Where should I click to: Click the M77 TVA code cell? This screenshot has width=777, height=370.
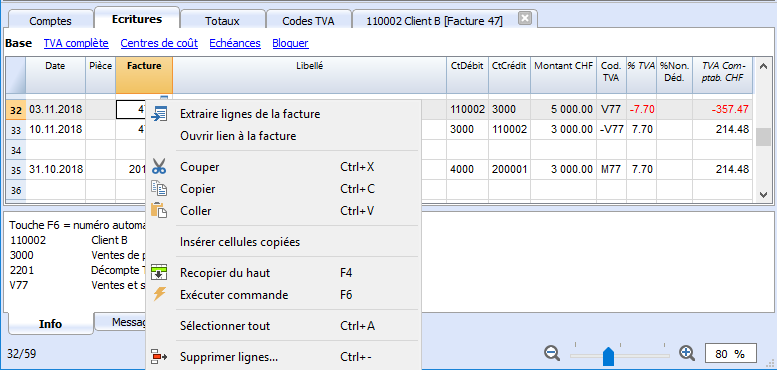611,170
